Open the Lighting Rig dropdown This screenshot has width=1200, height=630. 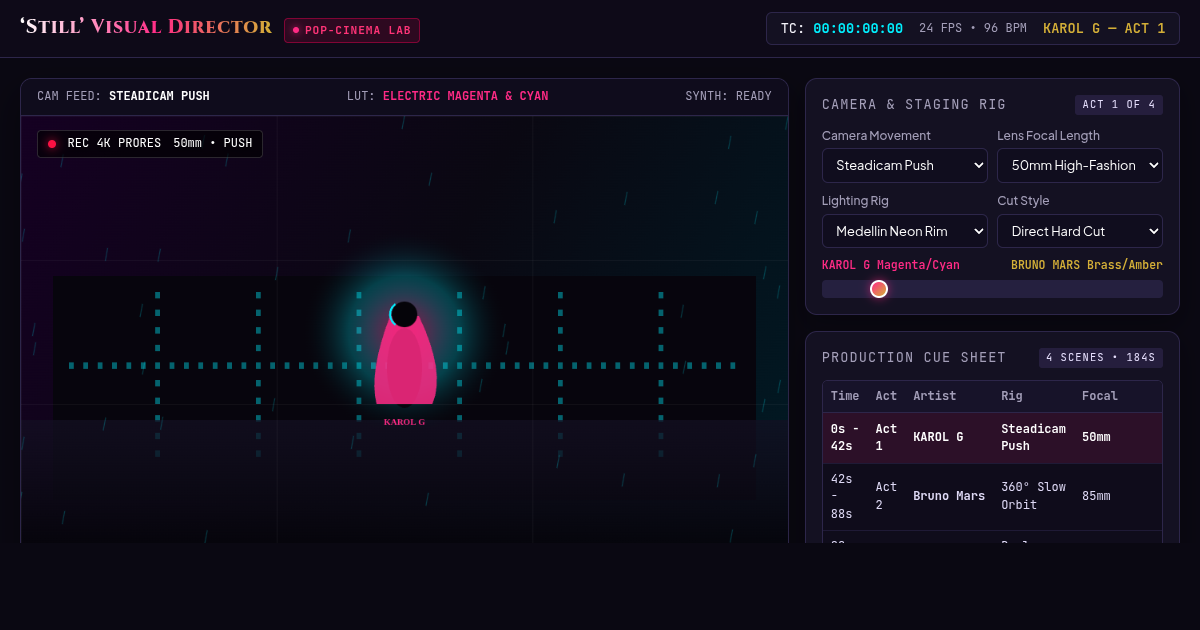click(905, 231)
